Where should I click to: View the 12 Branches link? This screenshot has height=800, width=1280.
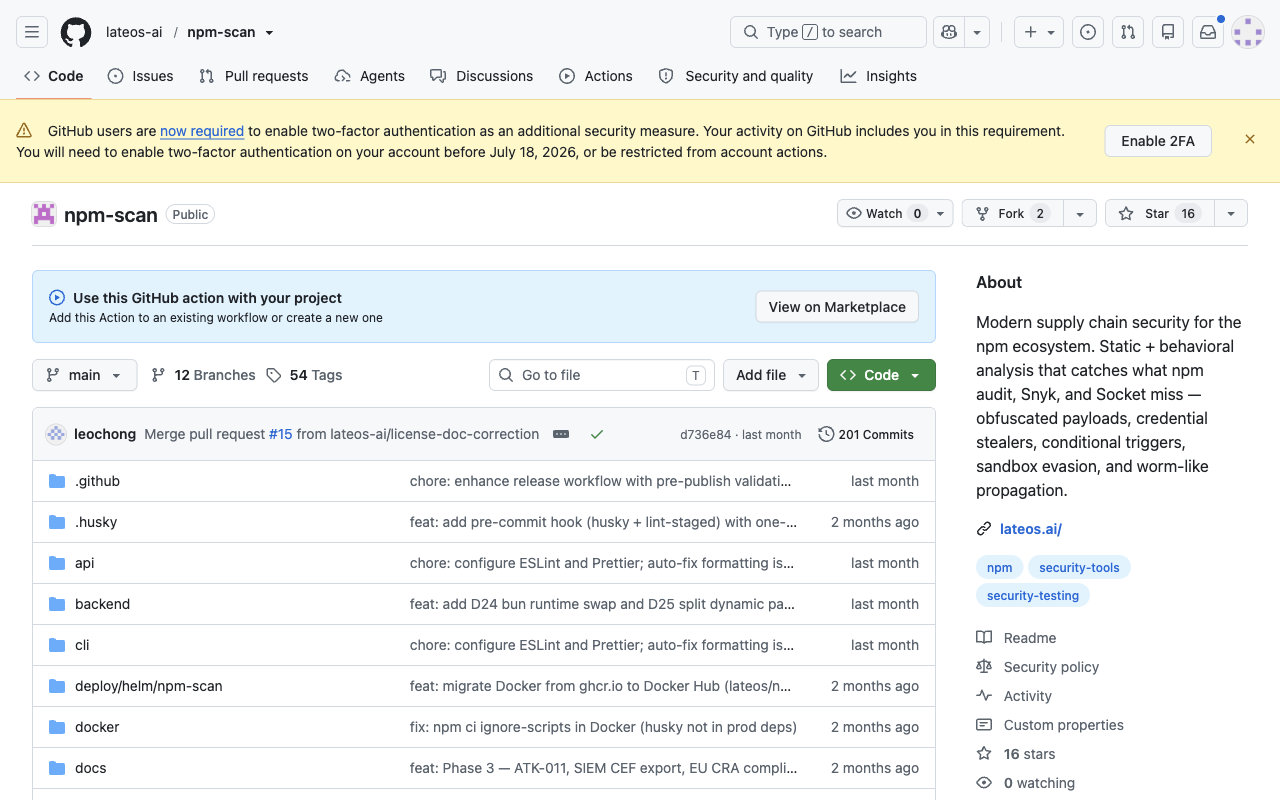pos(204,375)
